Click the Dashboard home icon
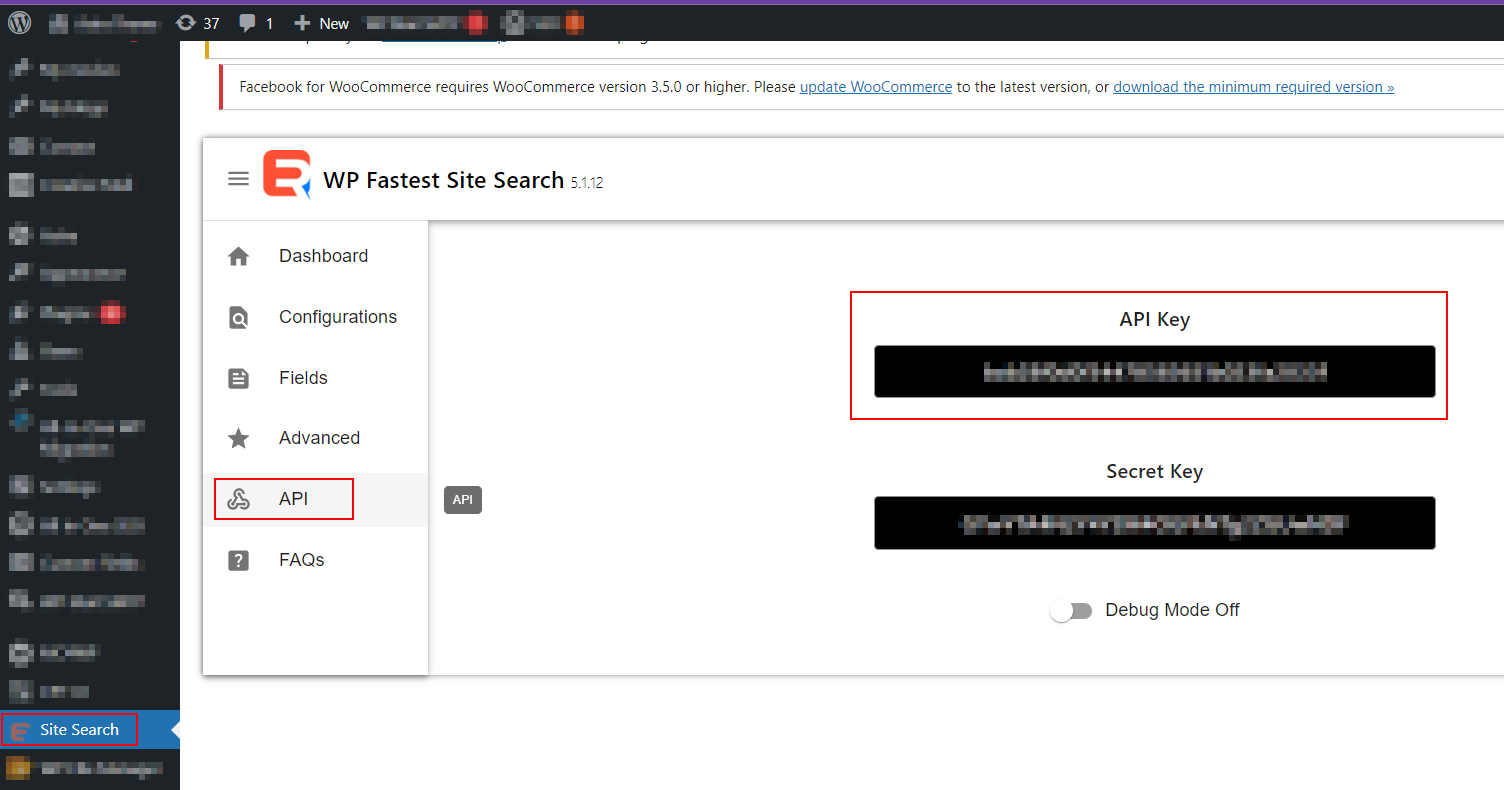Image resolution: width=1504 pixels, height=790 pixels. 238,257
